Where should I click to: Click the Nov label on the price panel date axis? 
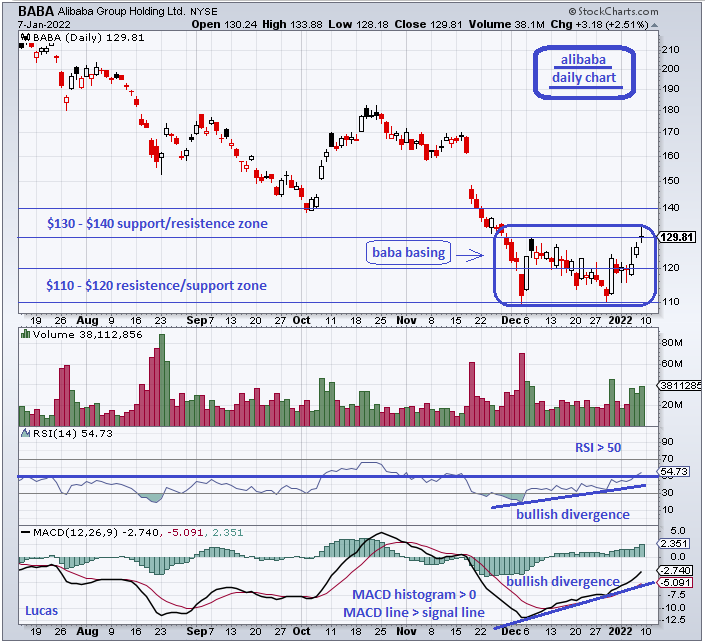(x=406, y=320)
